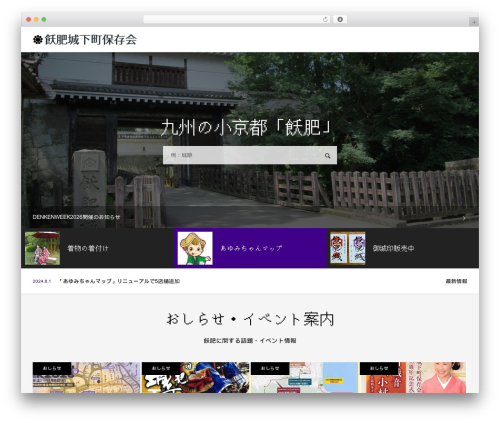Click the right chevron on news banner
Screen dimensions: 500x423
coord(464,218)
